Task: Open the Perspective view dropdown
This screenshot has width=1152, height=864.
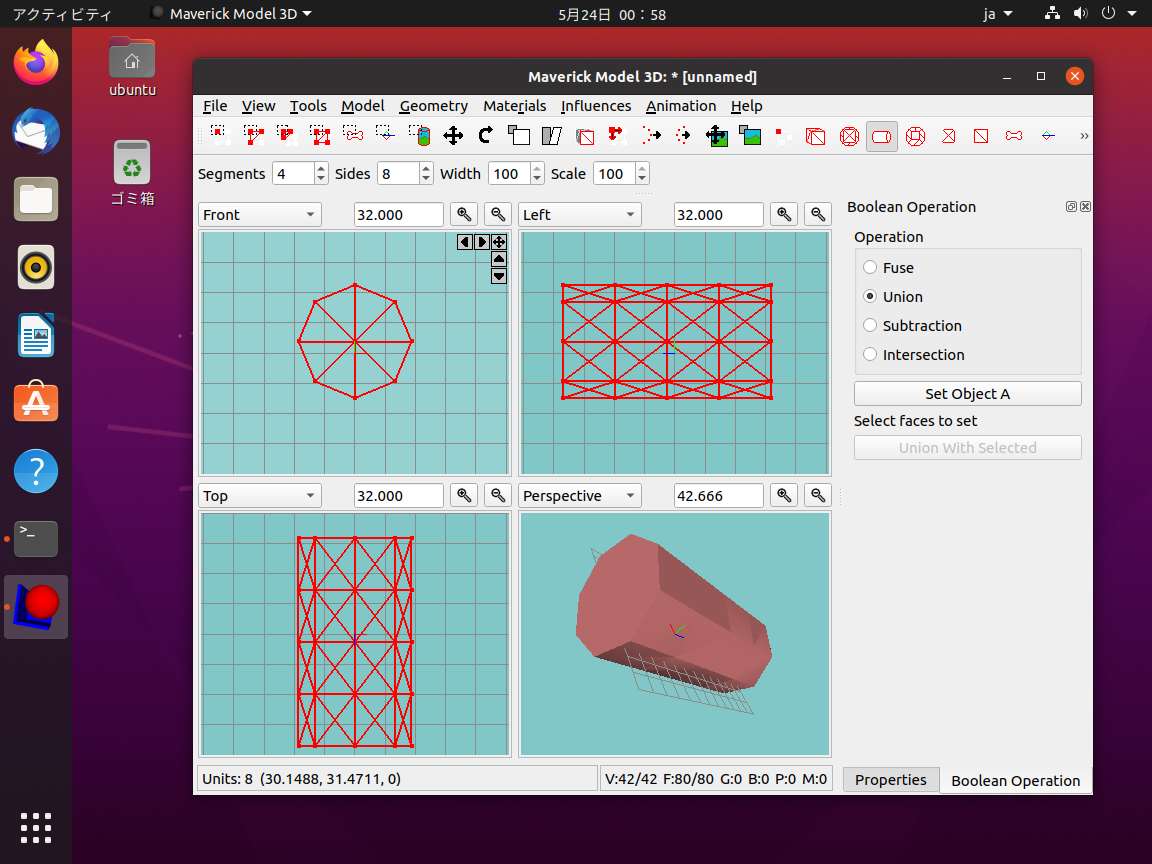Action: pyautogui.click(x=580, y=496)
